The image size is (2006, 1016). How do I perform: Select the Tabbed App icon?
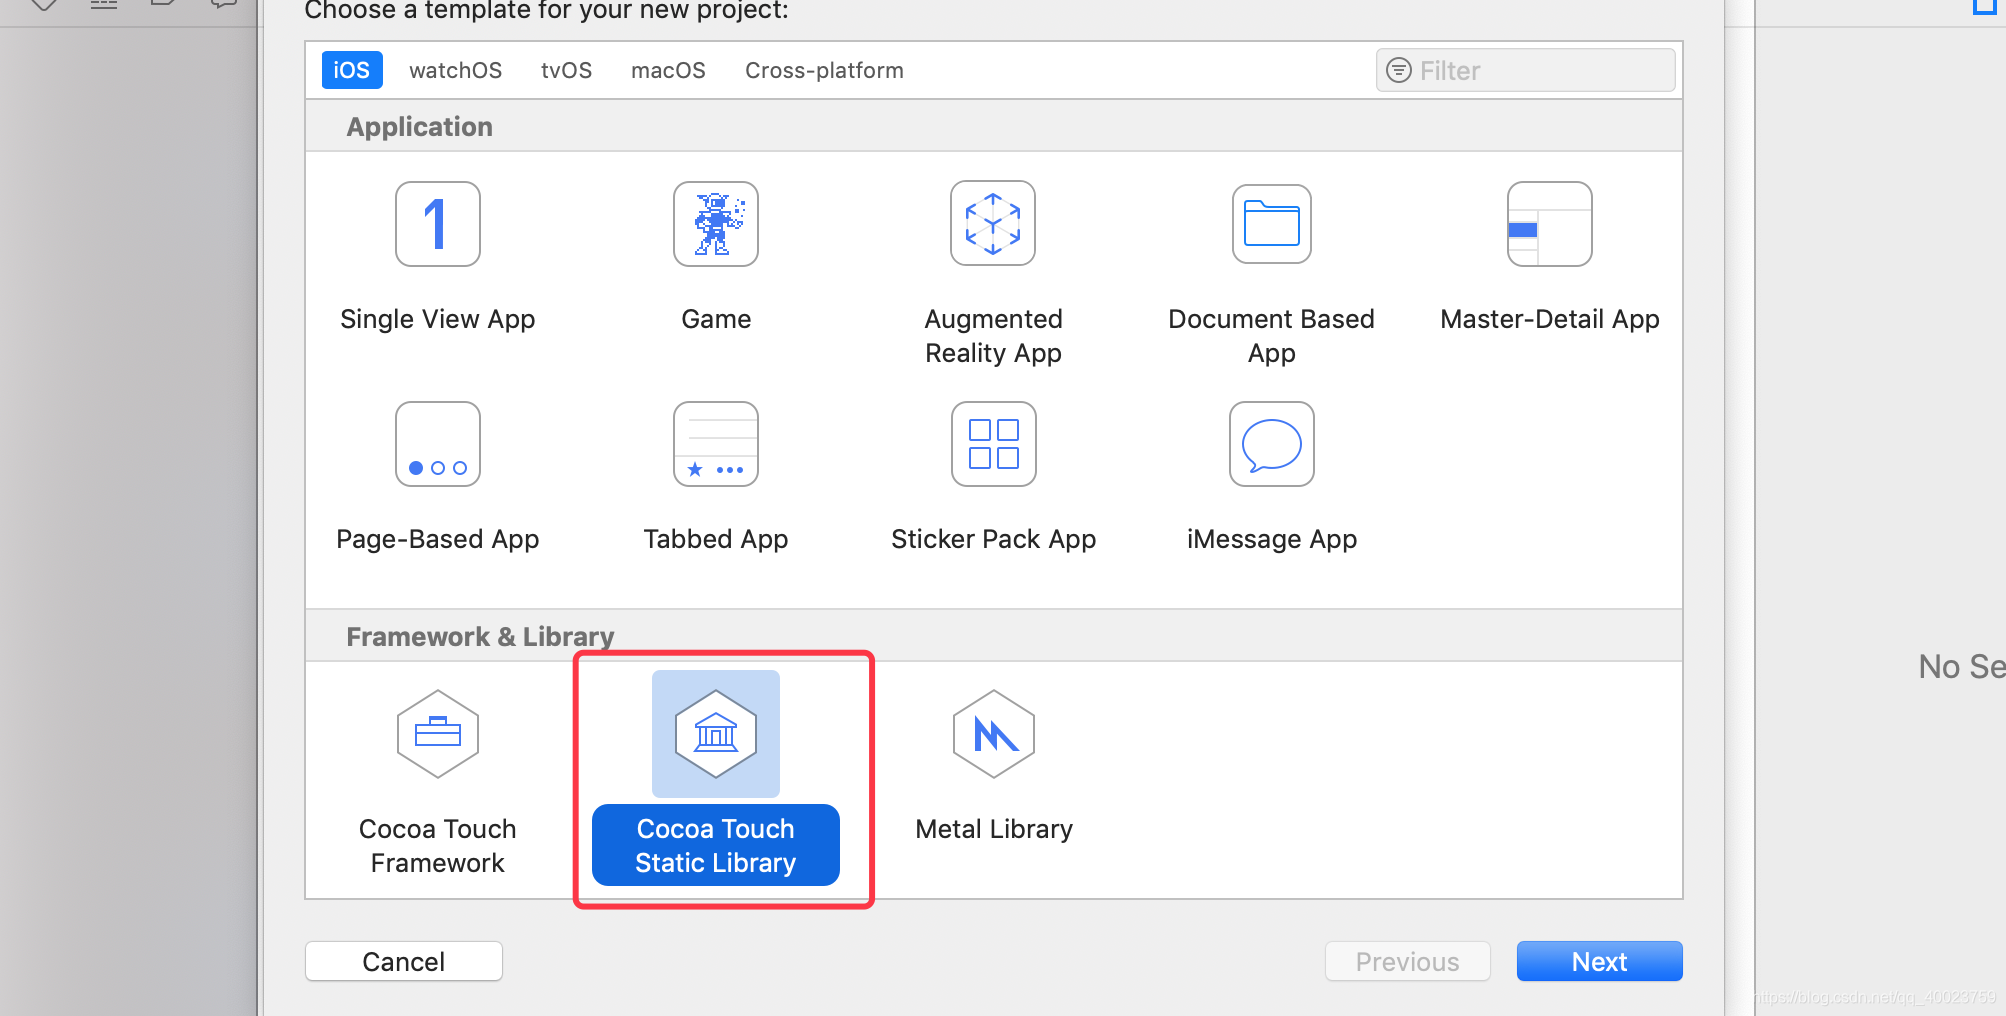point(716,444)
